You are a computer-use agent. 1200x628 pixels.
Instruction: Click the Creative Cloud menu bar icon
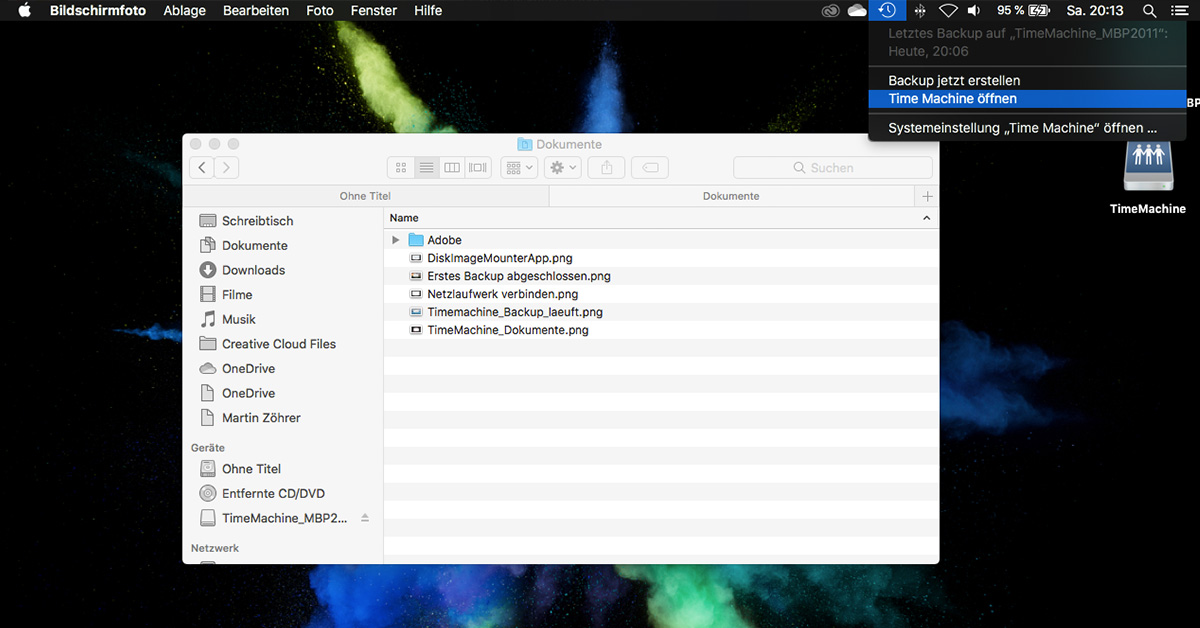[830, 11]
